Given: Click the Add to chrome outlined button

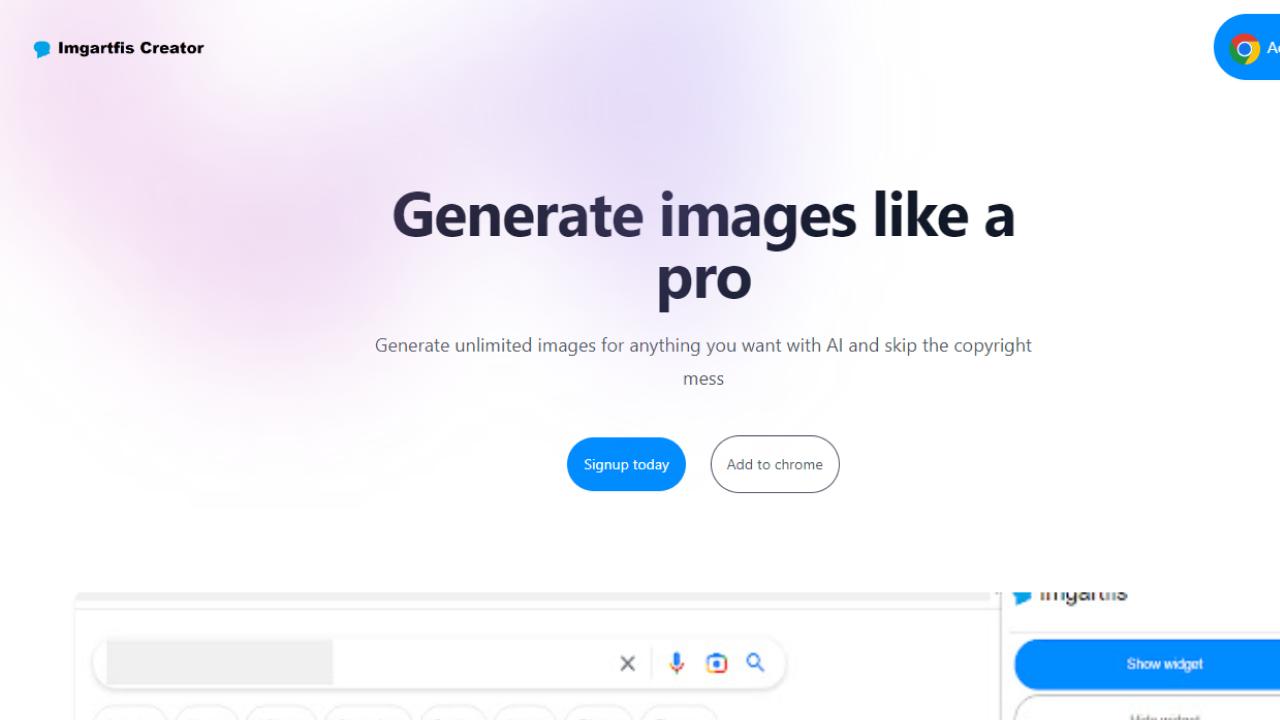Looking at the screenshot, I should [775, 464].
